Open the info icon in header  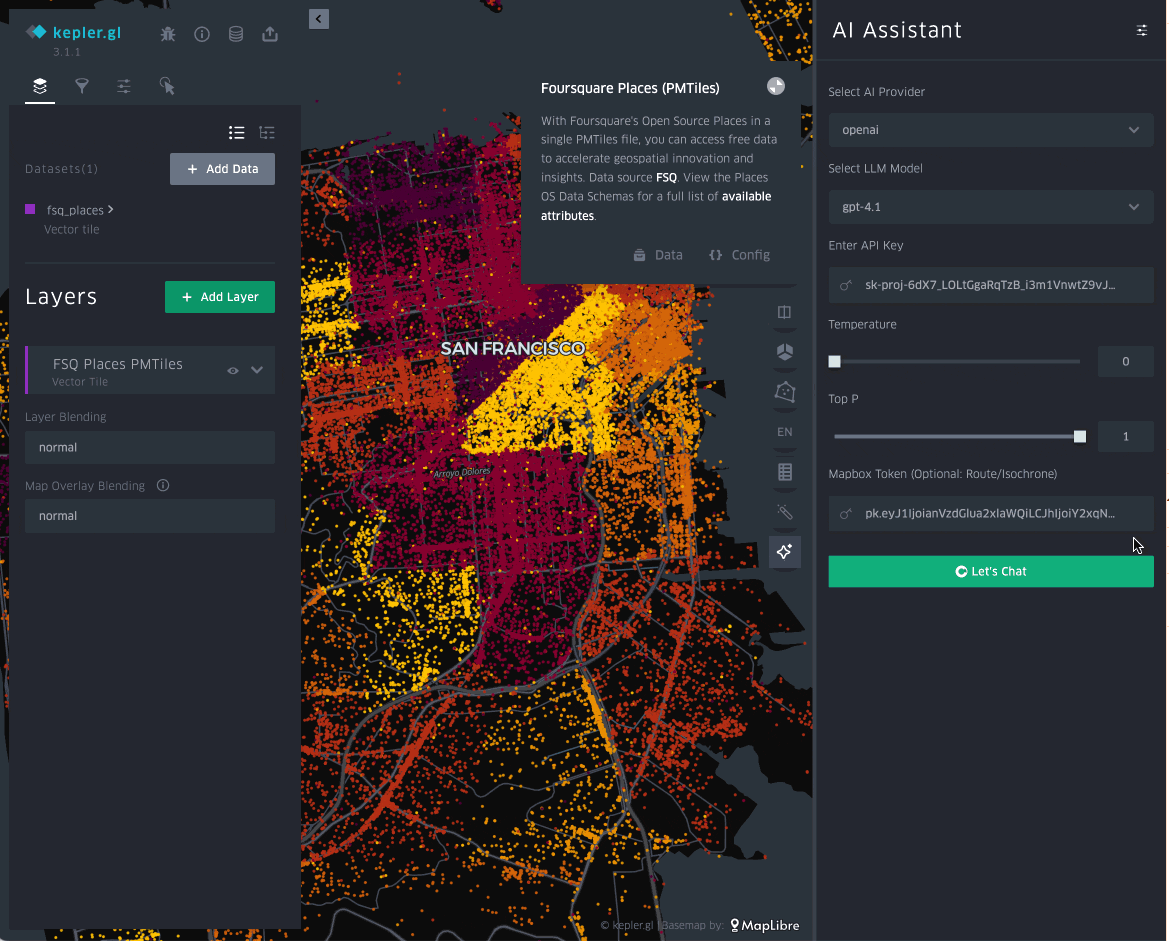tap(202, 34)
